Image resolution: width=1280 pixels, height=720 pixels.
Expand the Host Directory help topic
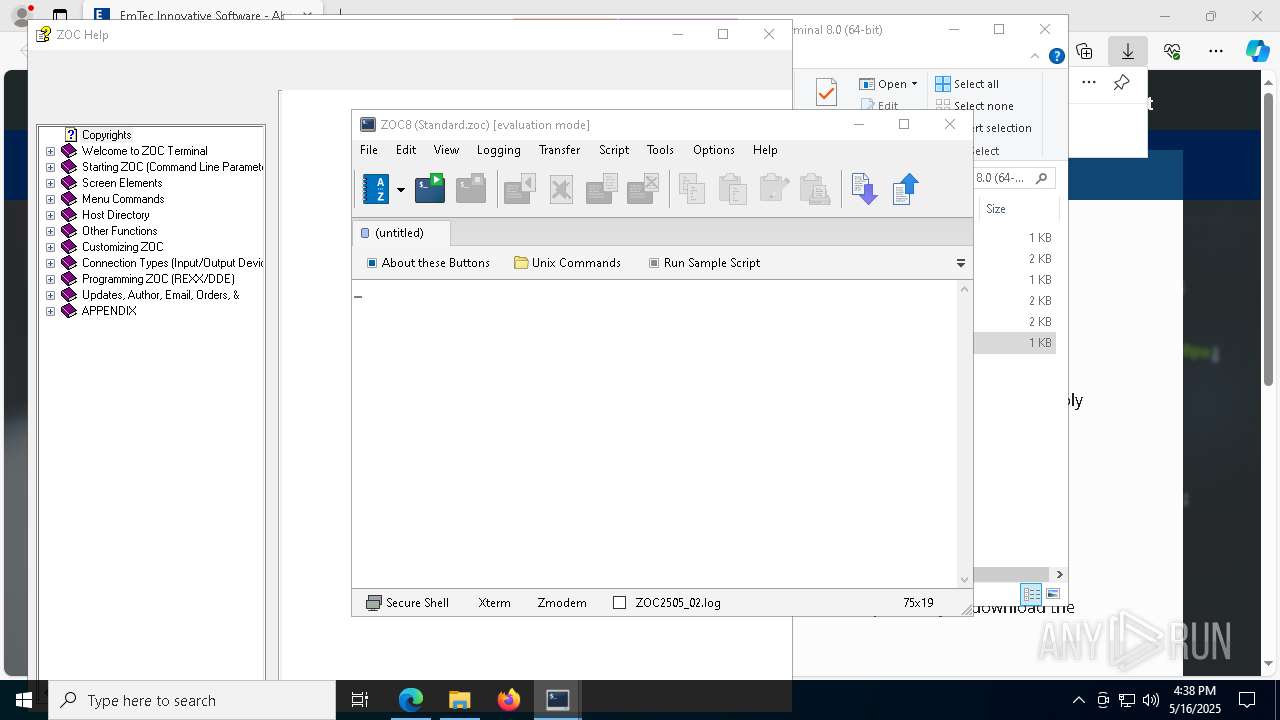point(51,215)
